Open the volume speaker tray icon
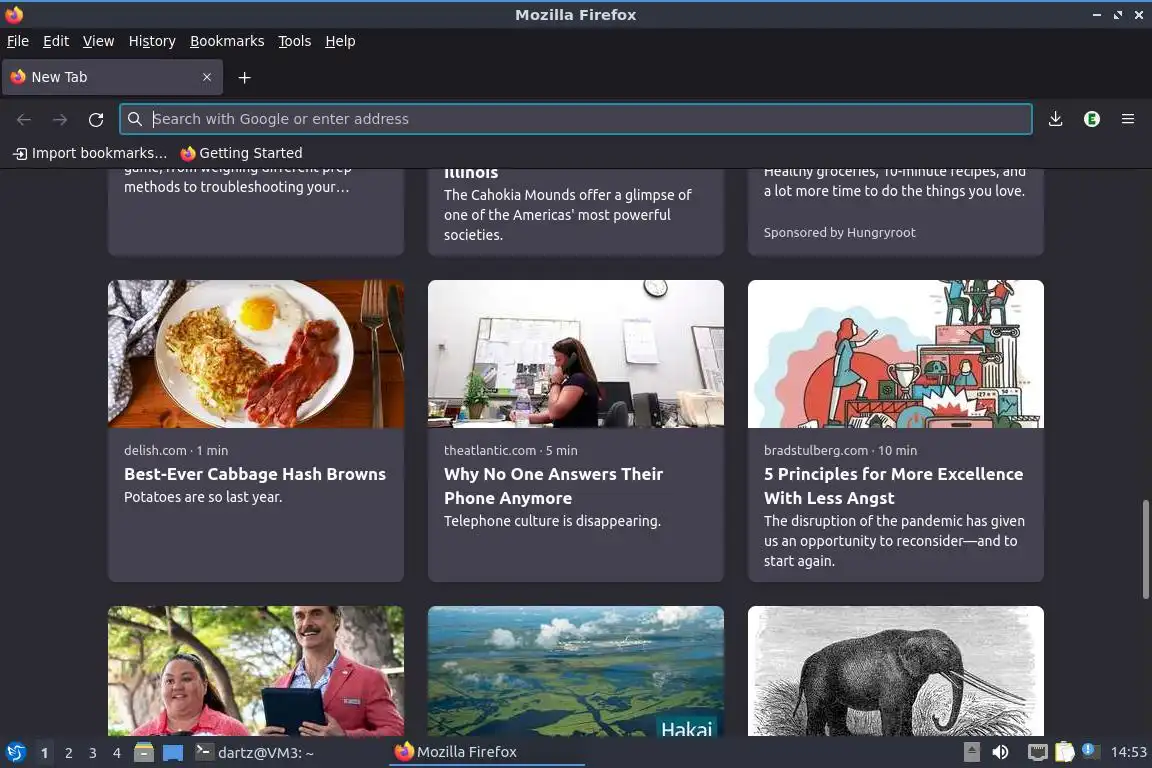1152x768 pixels. [1001, 752]
